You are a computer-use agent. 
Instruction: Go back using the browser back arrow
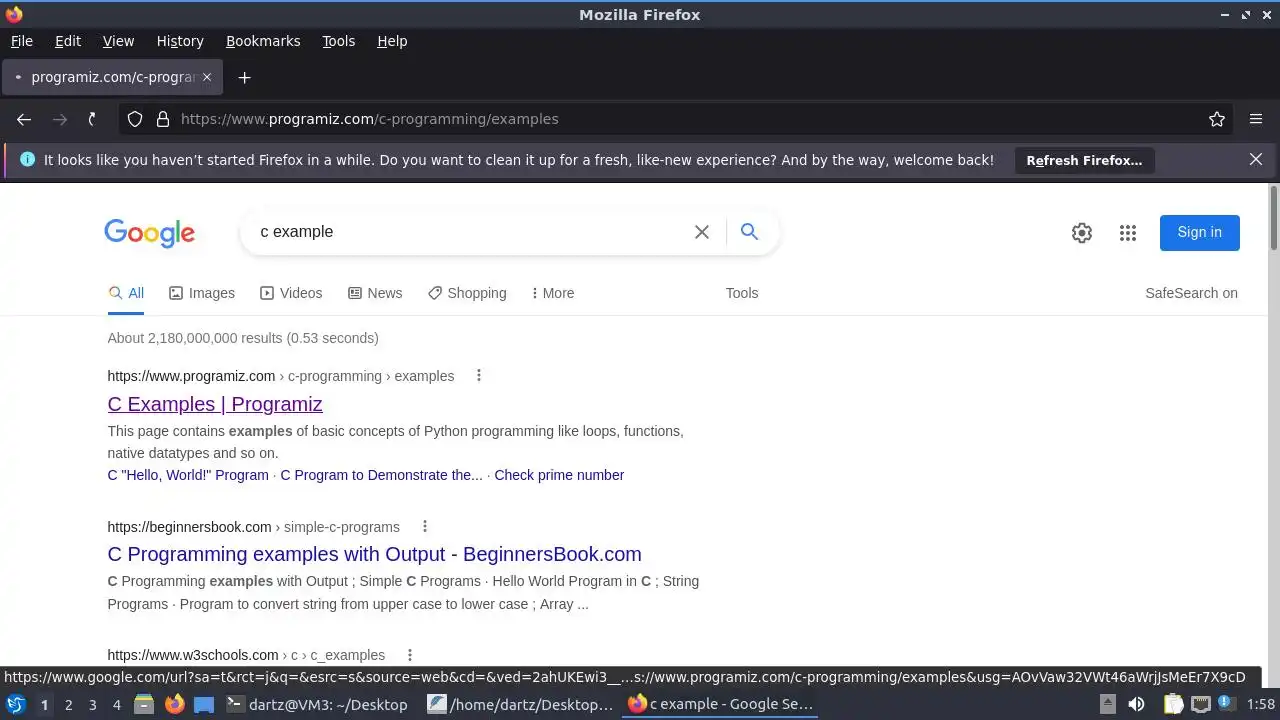[24, 119]
